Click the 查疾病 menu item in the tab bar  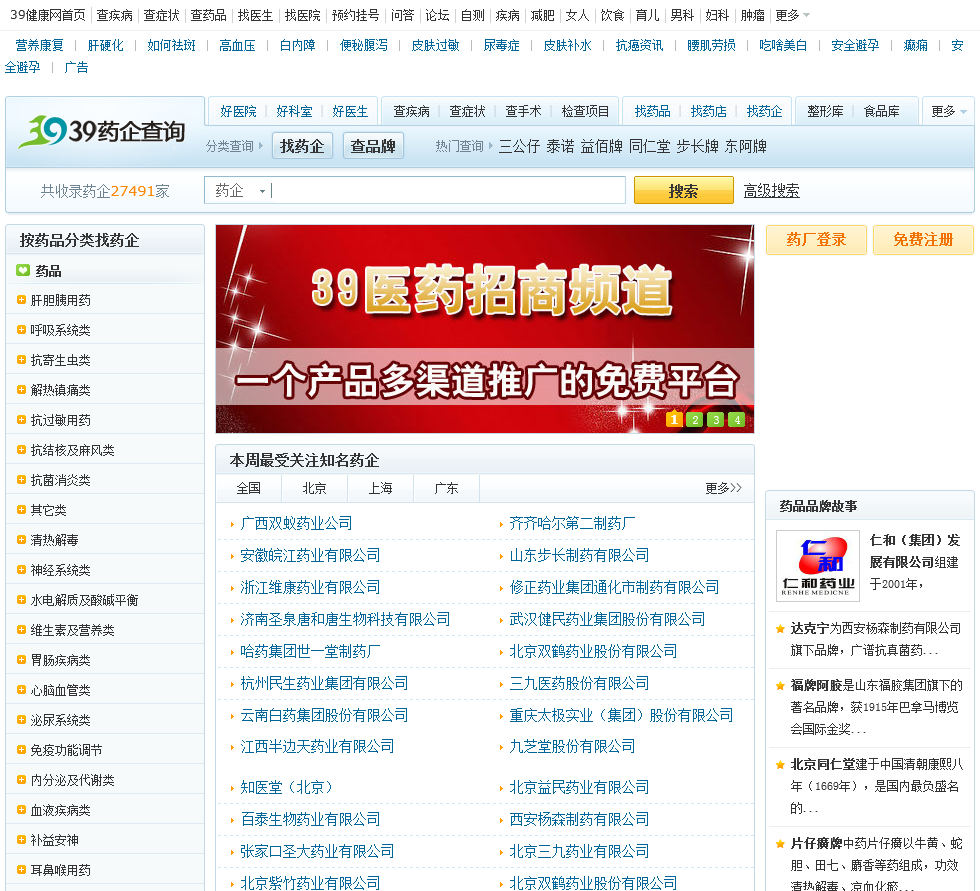pos(411,111)
